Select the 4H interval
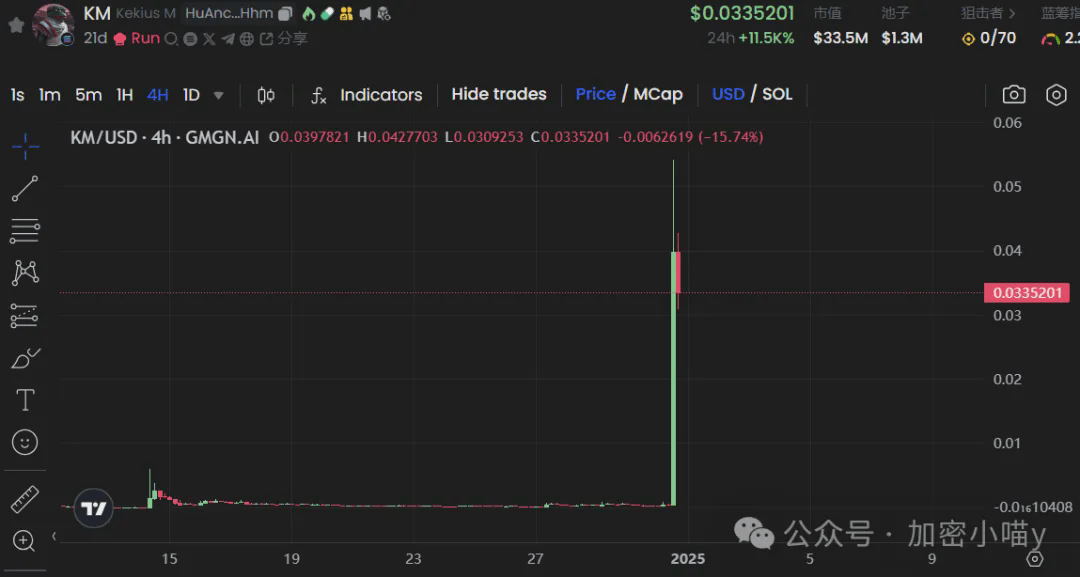The width and height of the screenshot is (1080, 577). (x=158, y=95)
